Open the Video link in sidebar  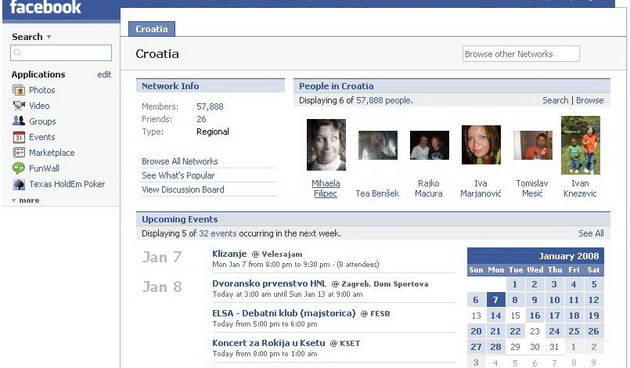pyautogui.click(x=39, y=106)
